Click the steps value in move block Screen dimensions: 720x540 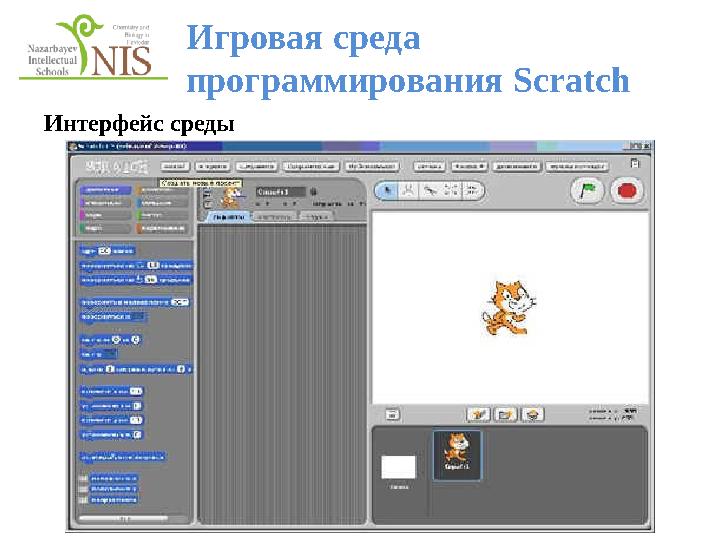point(104,251)
